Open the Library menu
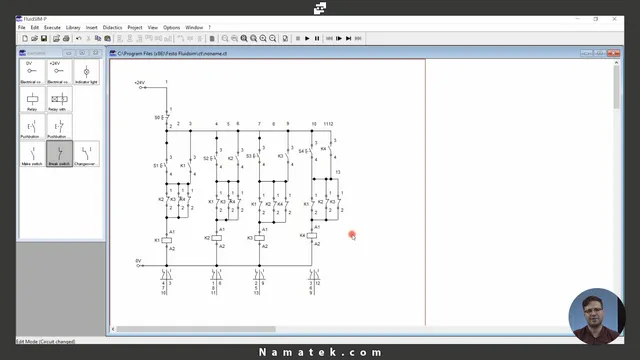This screenshot has width=640, height=360. click(x=73, y=27)
